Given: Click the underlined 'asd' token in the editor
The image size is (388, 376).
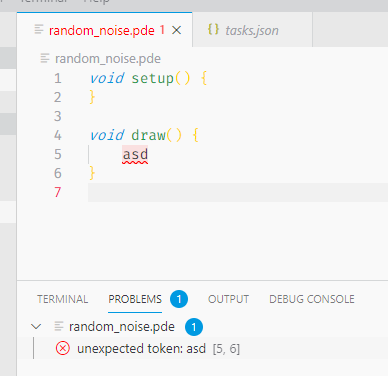Looking at the screenshot, I should click(x=135, y=155).
